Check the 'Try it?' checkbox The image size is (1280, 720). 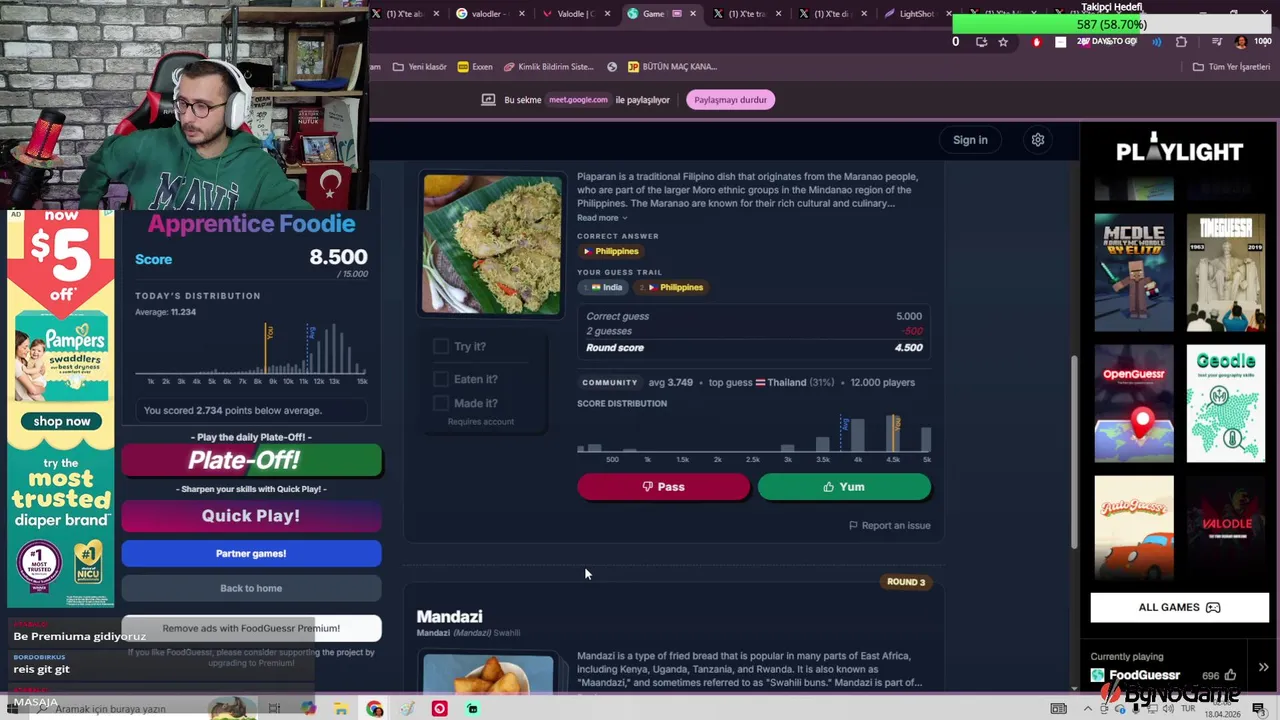(x=441, y=346)
